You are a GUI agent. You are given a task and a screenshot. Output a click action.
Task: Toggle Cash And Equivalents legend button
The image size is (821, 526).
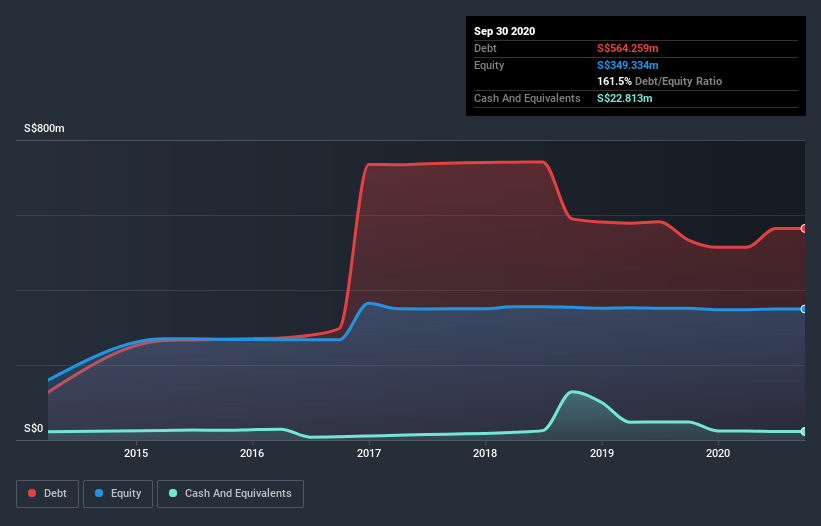[230, 494]
